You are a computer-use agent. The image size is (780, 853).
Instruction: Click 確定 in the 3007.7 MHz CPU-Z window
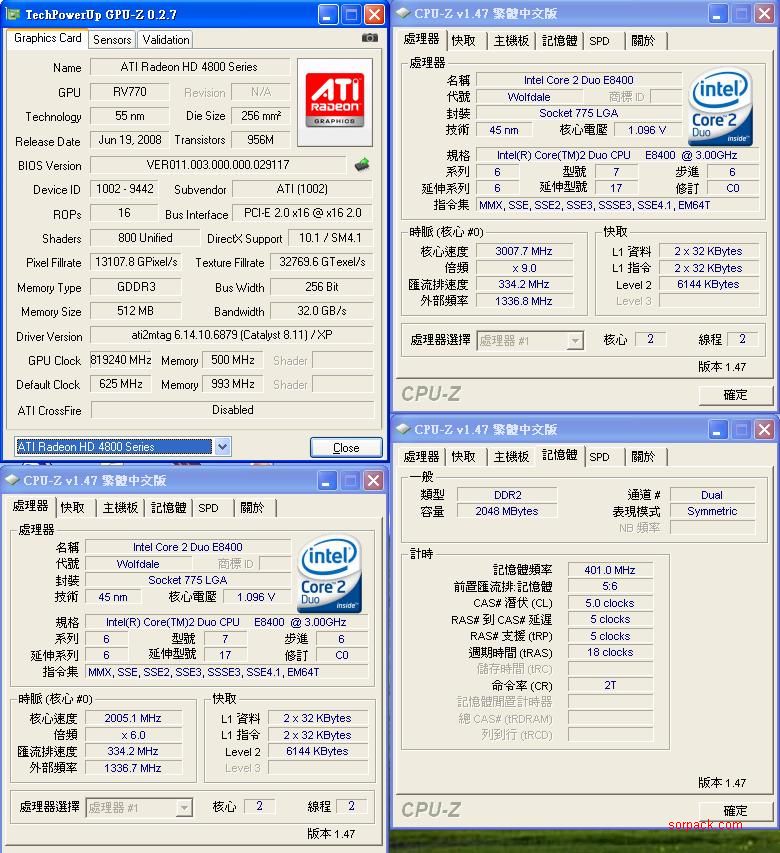pos(735,394)
